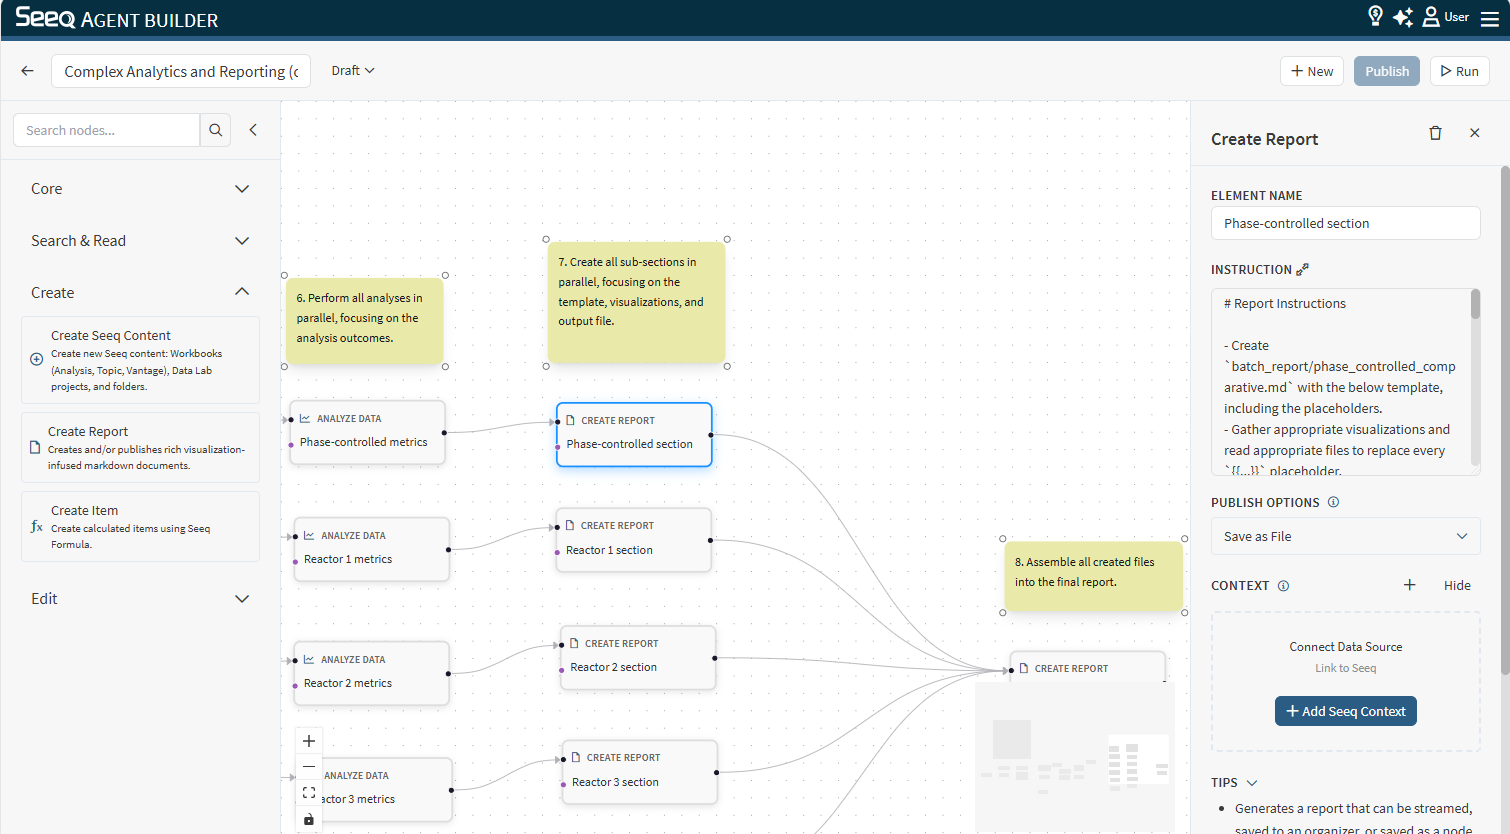Toggle the canvas lock icon
Image resolution: width=1510 pixels, height=834 pixels.
(309, 820)
